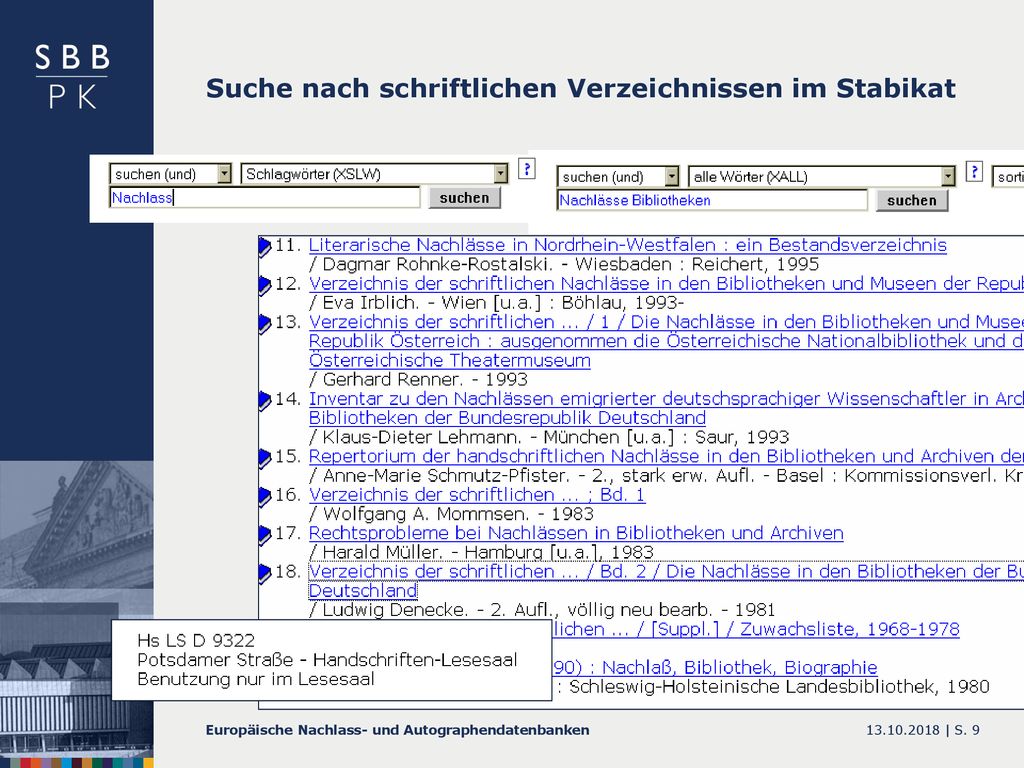Open the "Nachlaß, Bibliothek, Biographie" link
The height and width of the screenshot is (768, 1024).
[x=714, y=667]
